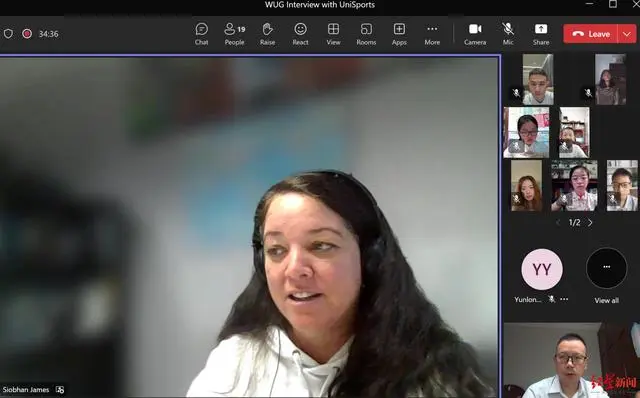This screenshot has height=398, width=640.
Task: Open the View layout options
Action: (333, 34)
